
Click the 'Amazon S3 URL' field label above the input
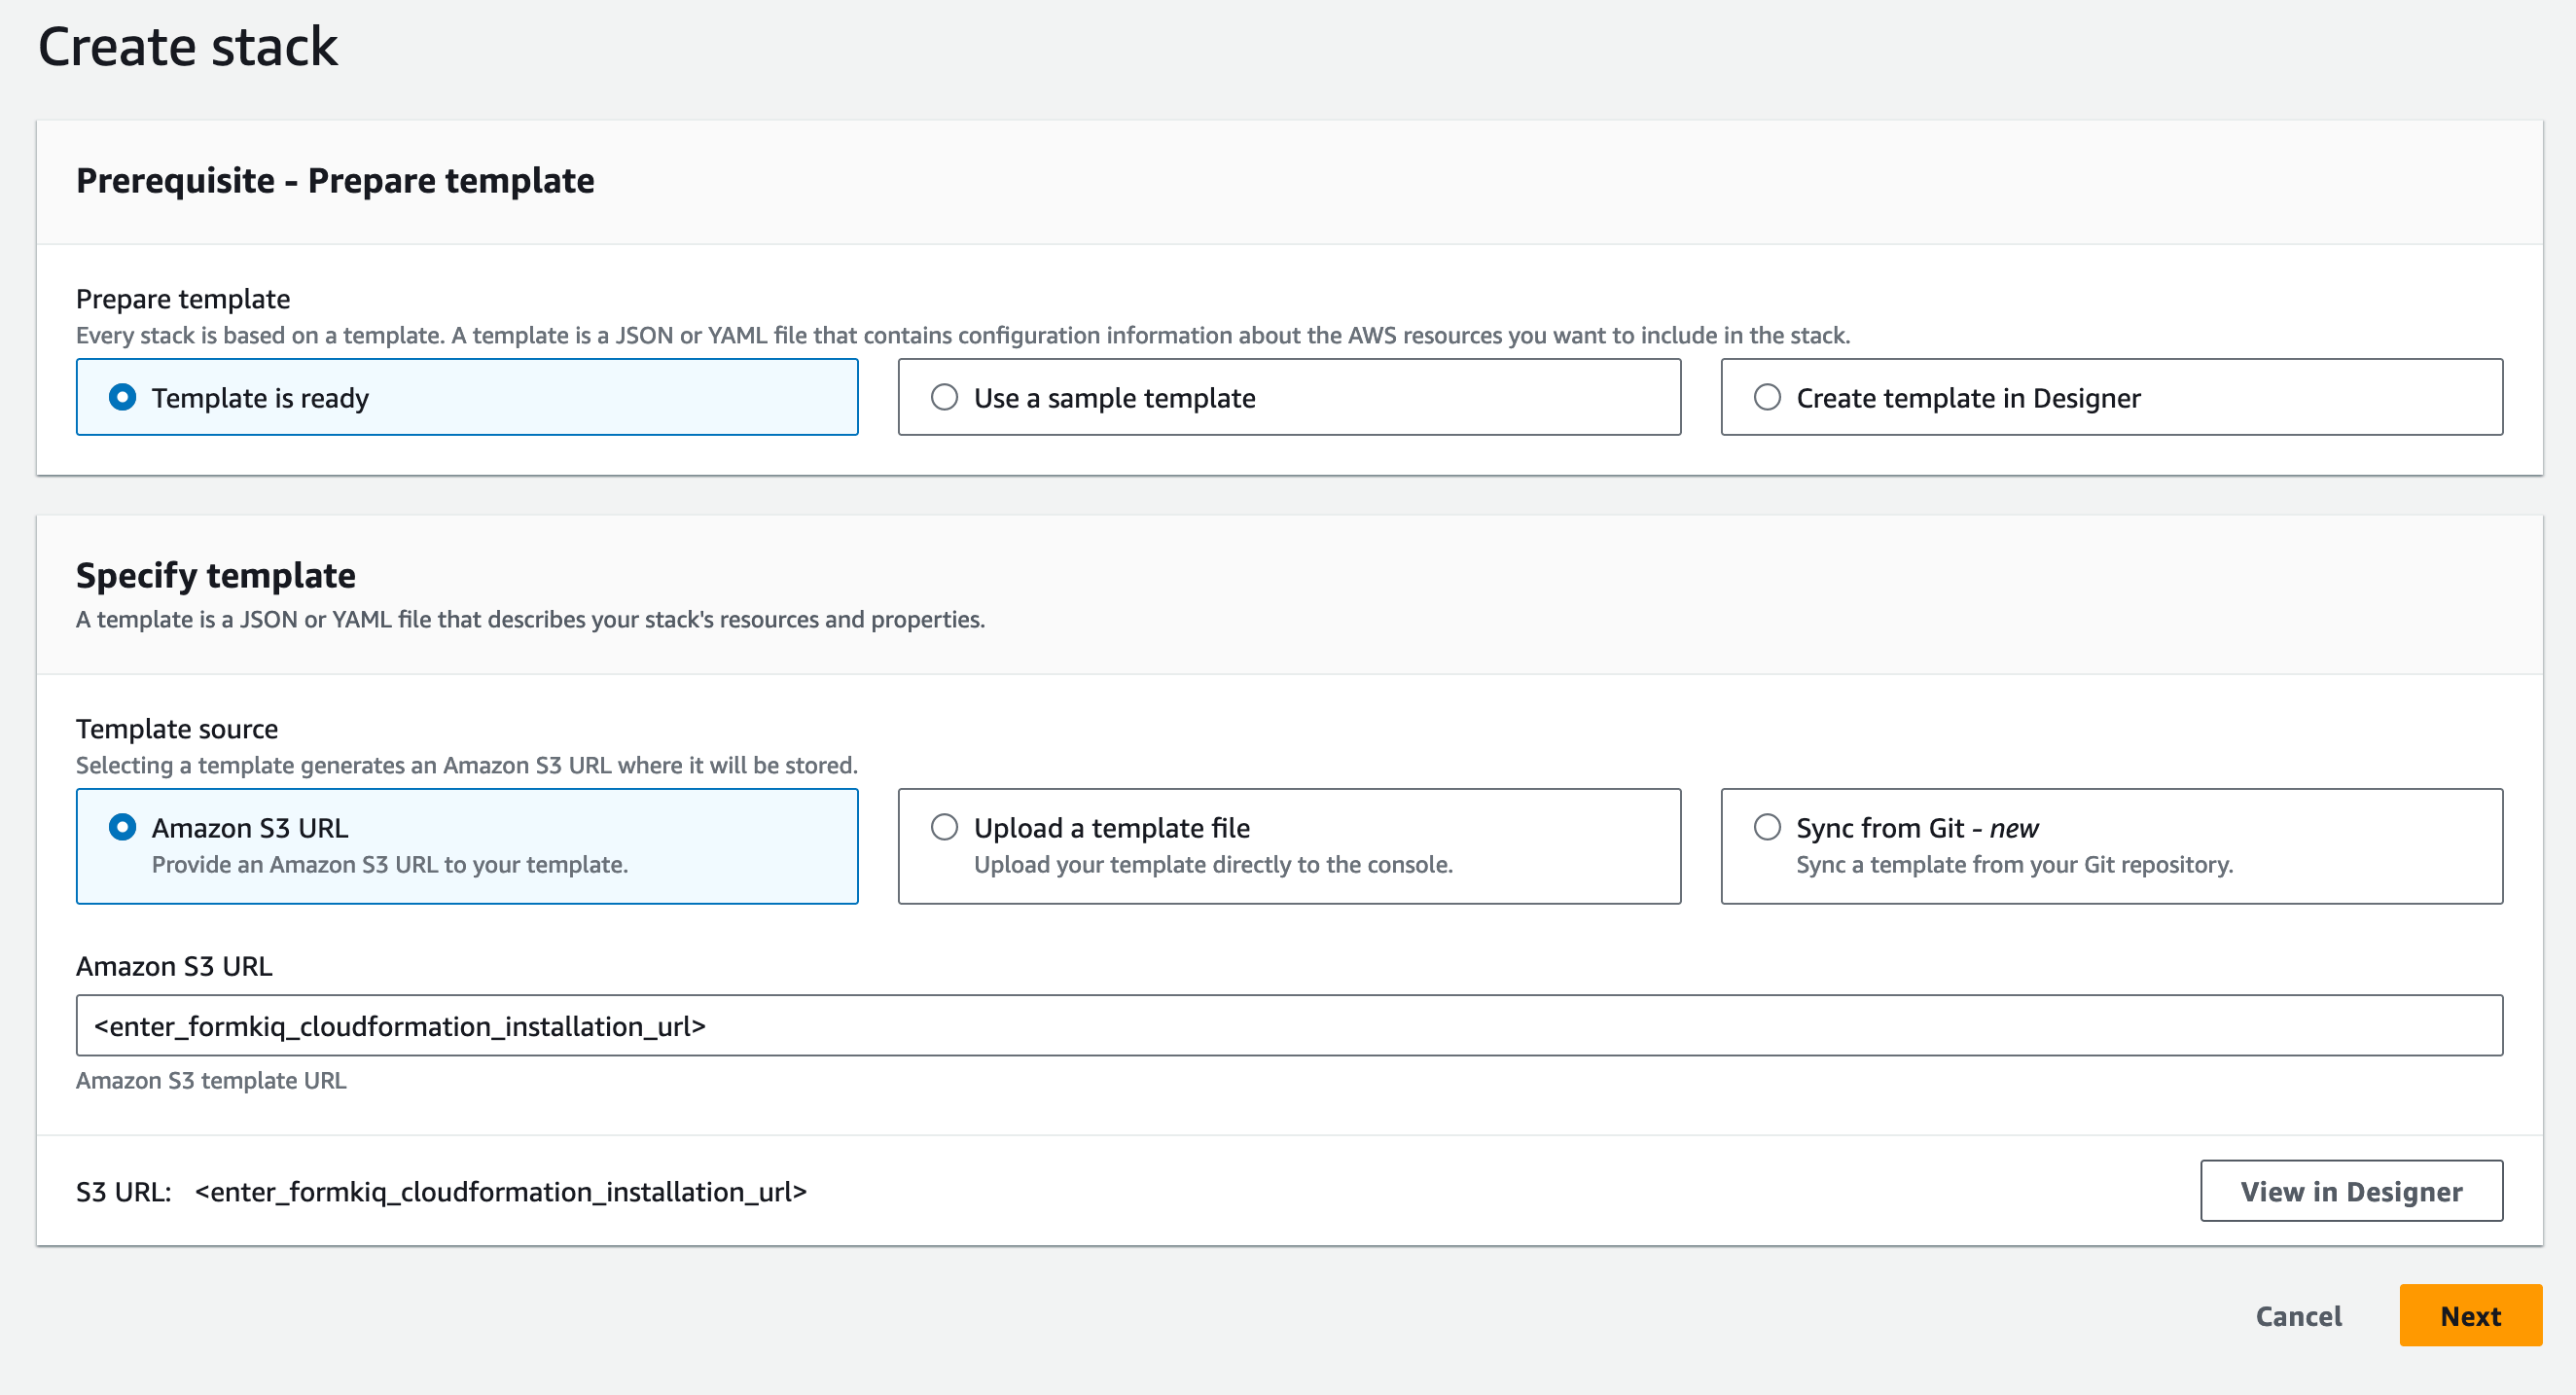174,967
